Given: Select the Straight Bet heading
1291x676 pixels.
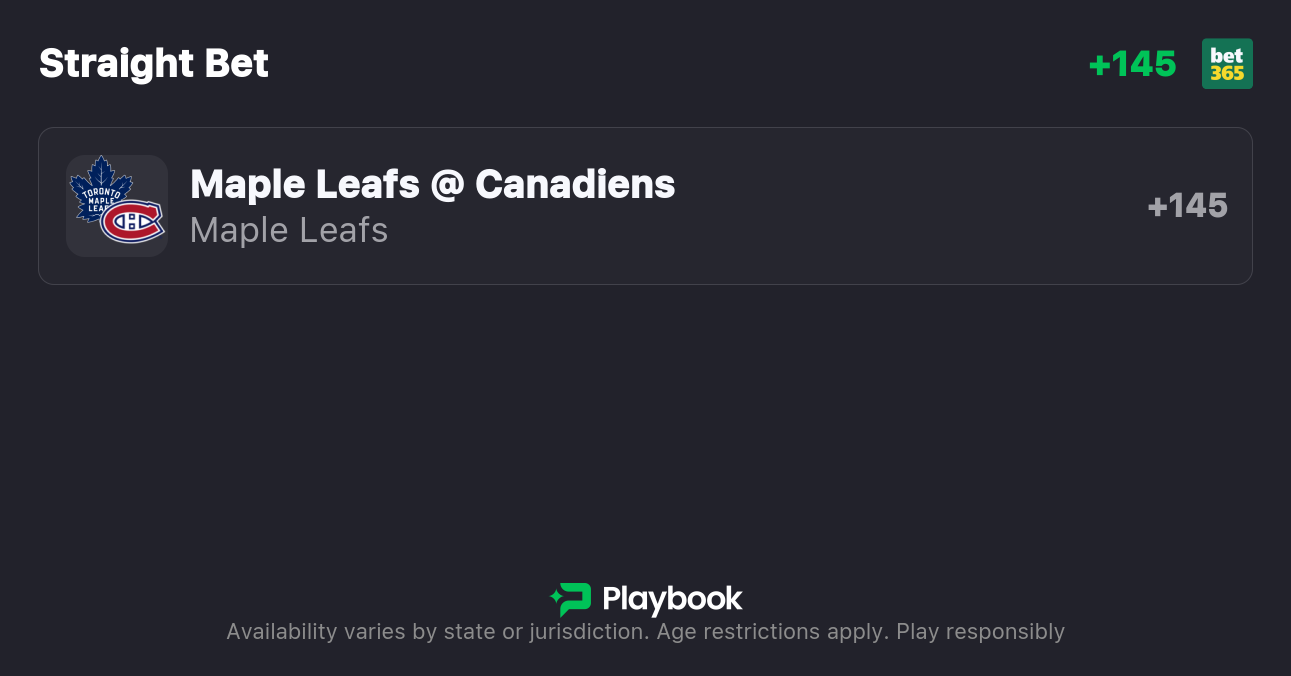Looking at the screenshot, I should [x=154, y=64].
